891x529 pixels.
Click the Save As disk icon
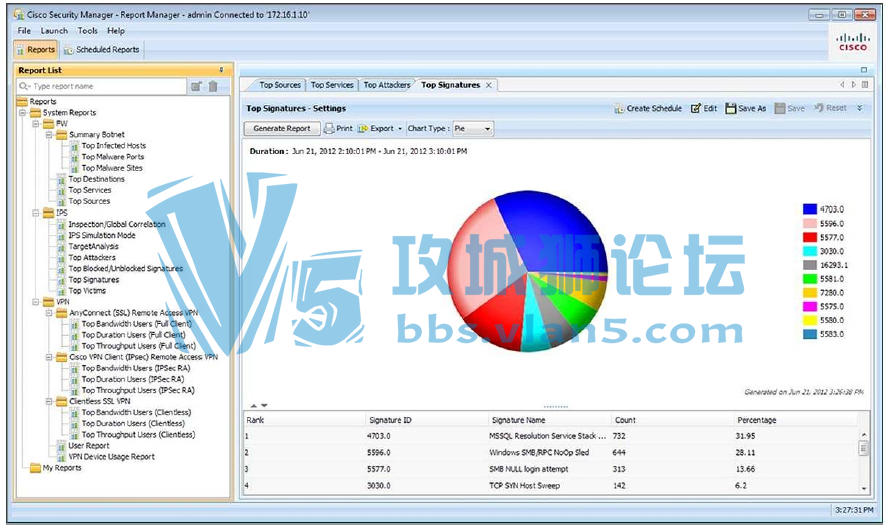(731, 109)
